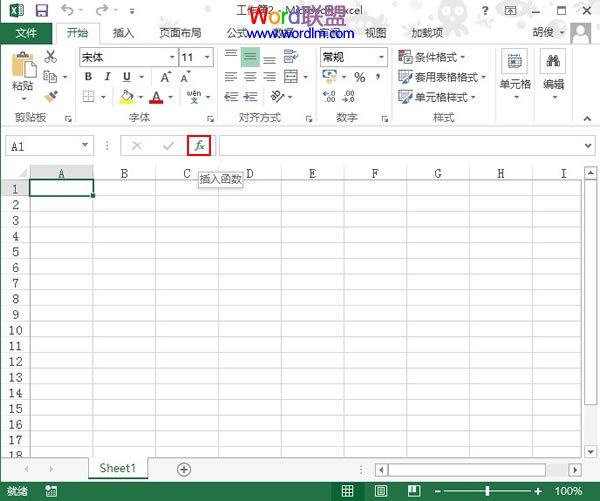Save the workbook with the floppy icon

[x=42, y=11]
